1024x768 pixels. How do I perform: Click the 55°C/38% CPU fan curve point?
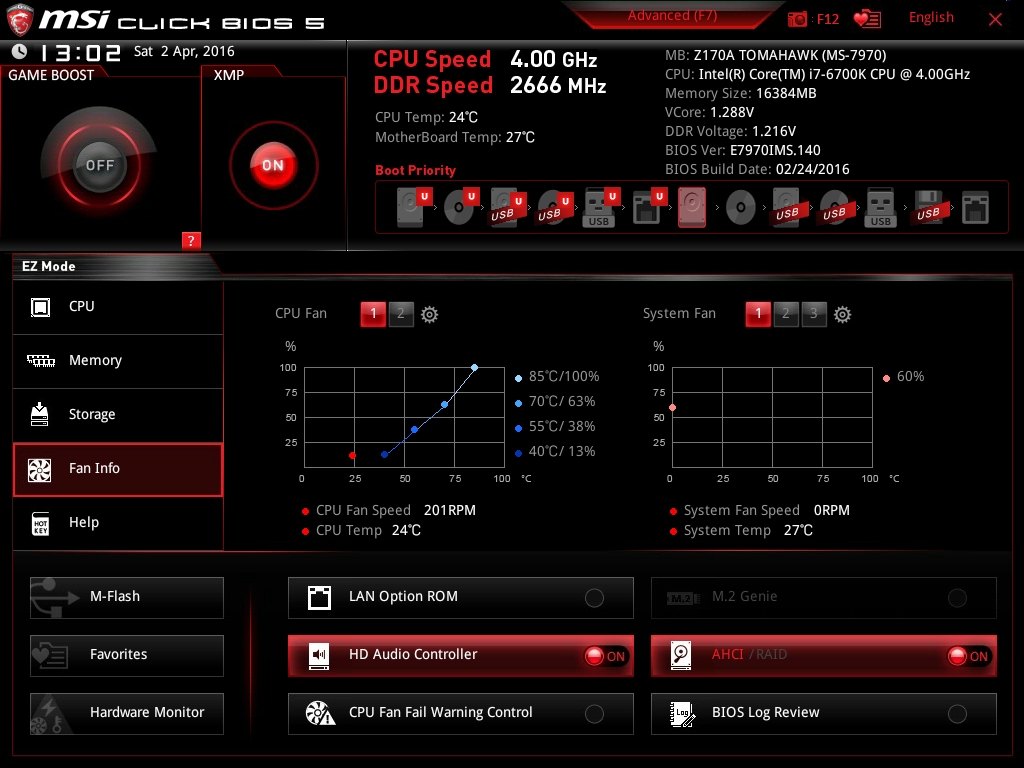(x=415, y=430)
